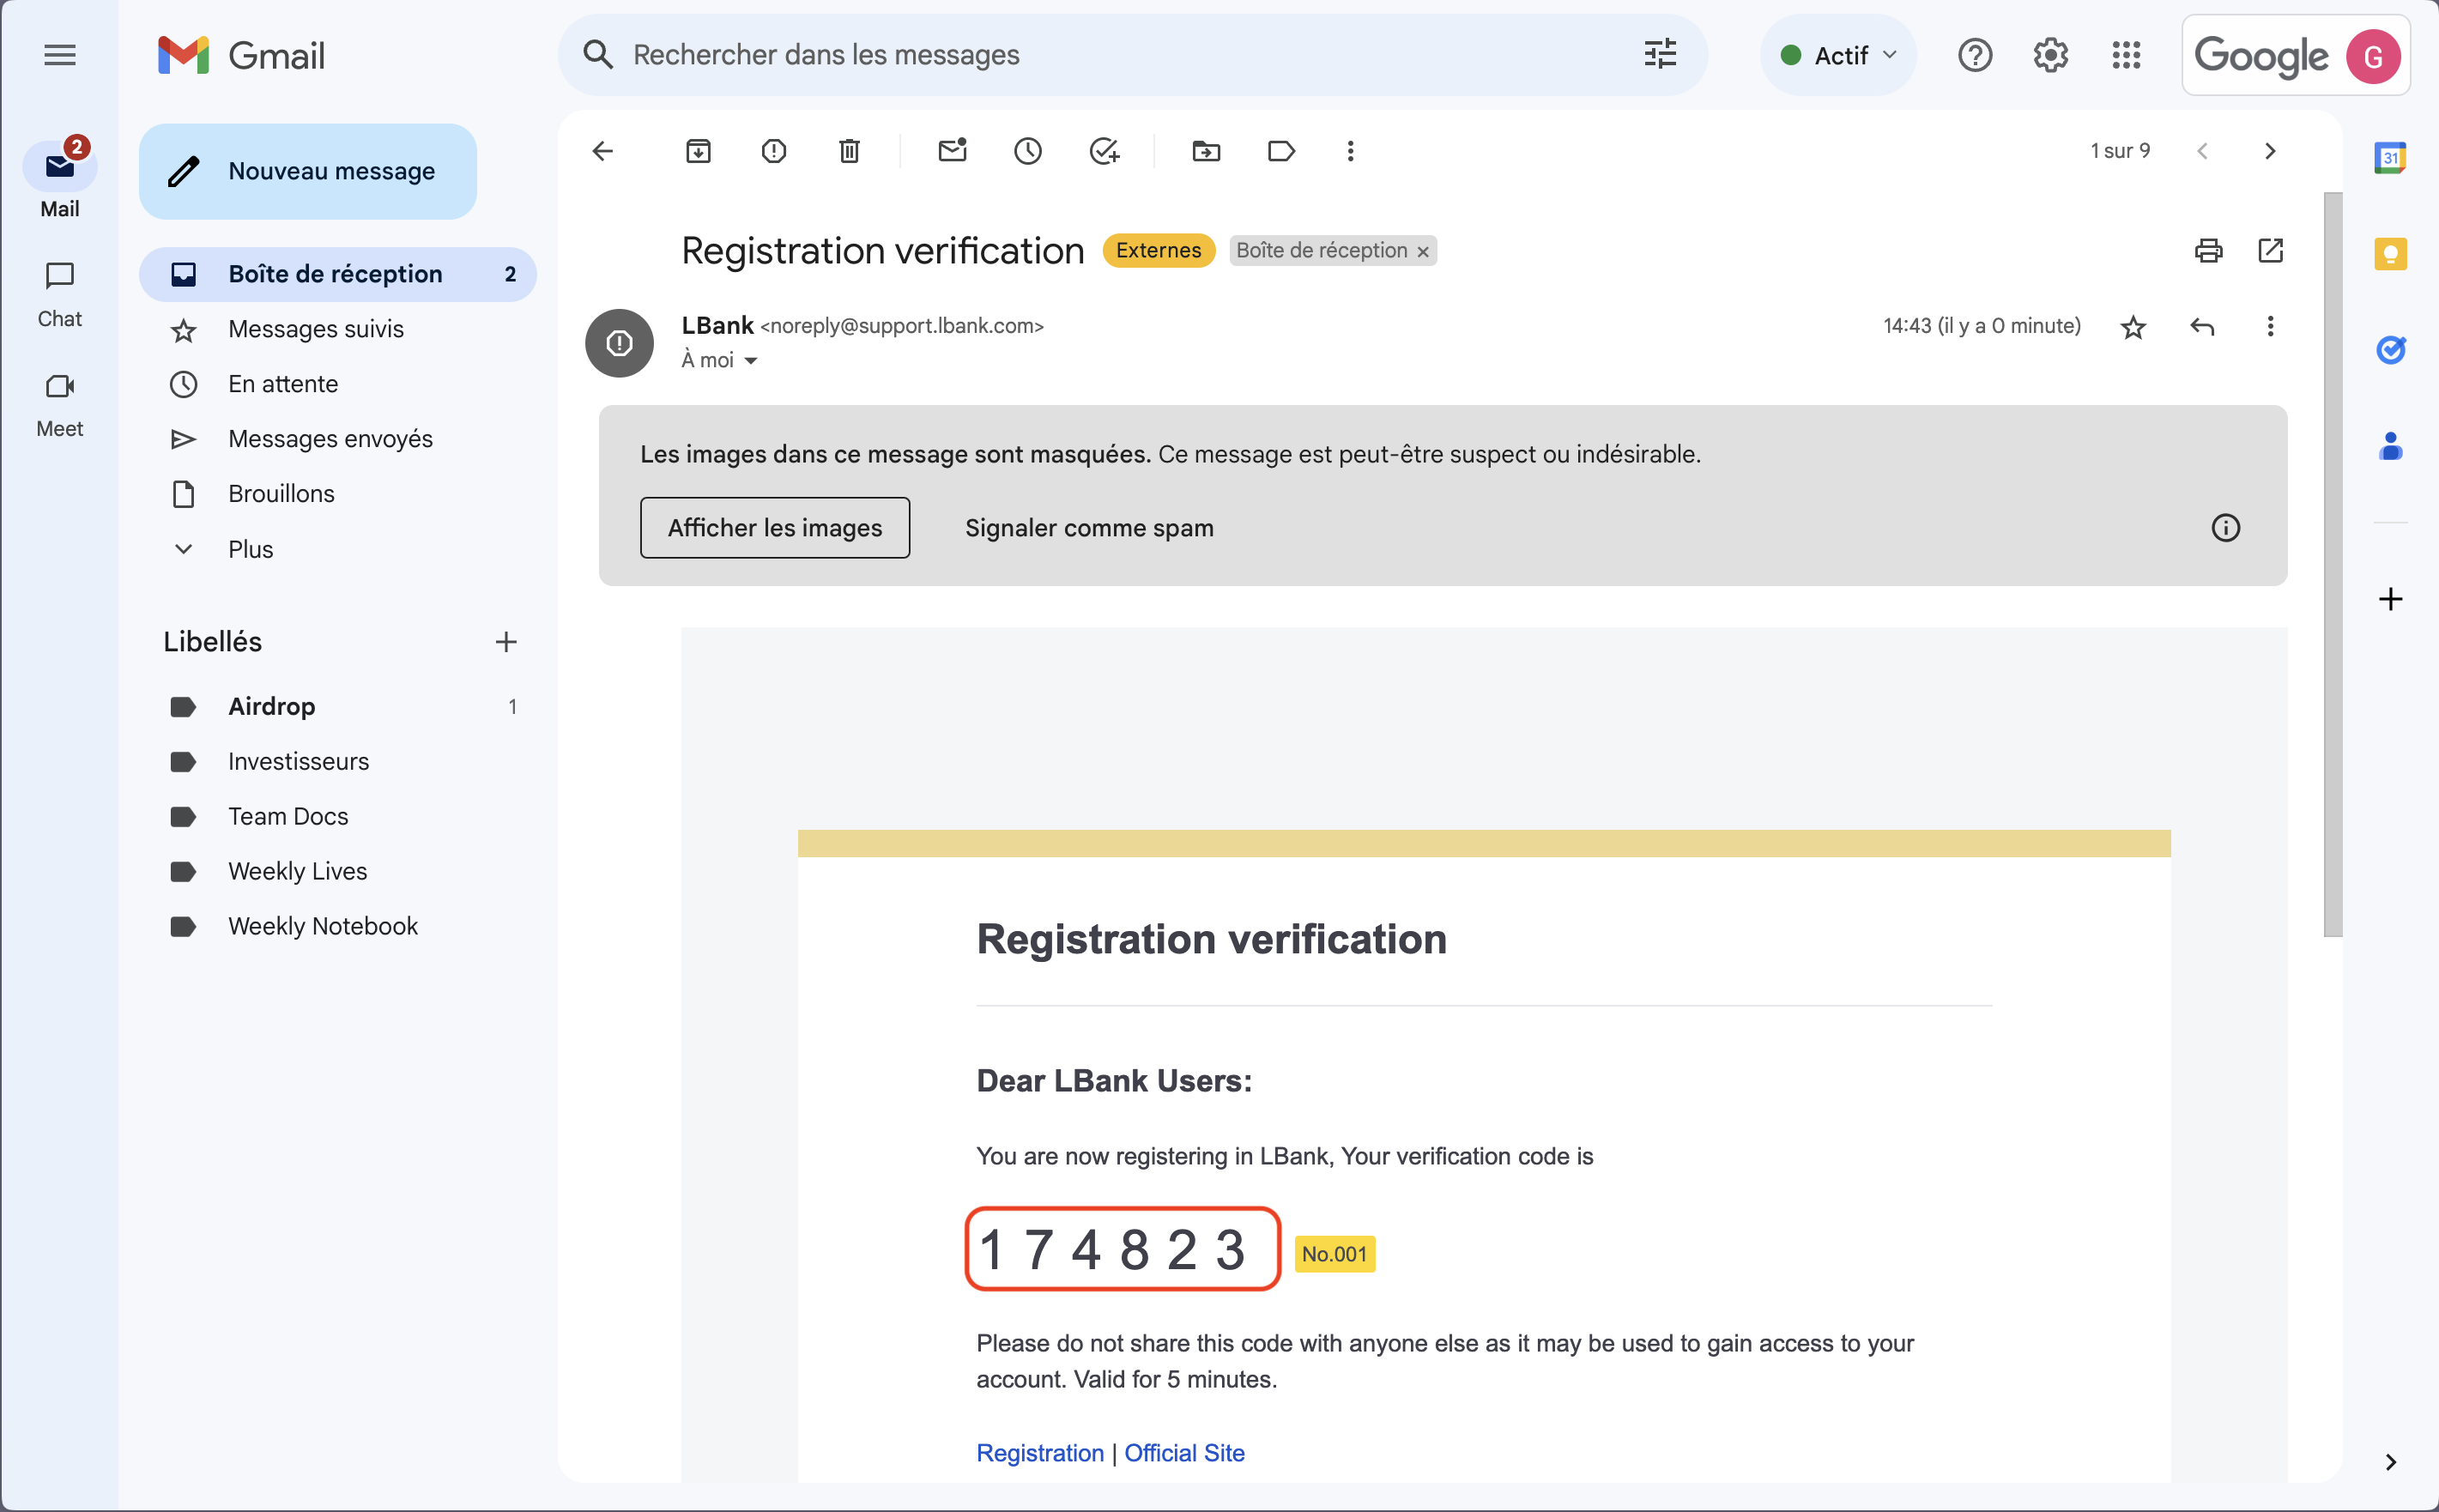Click the Gmail logo
This screenshot has width=2439, height=1512.
coord(241,55)
